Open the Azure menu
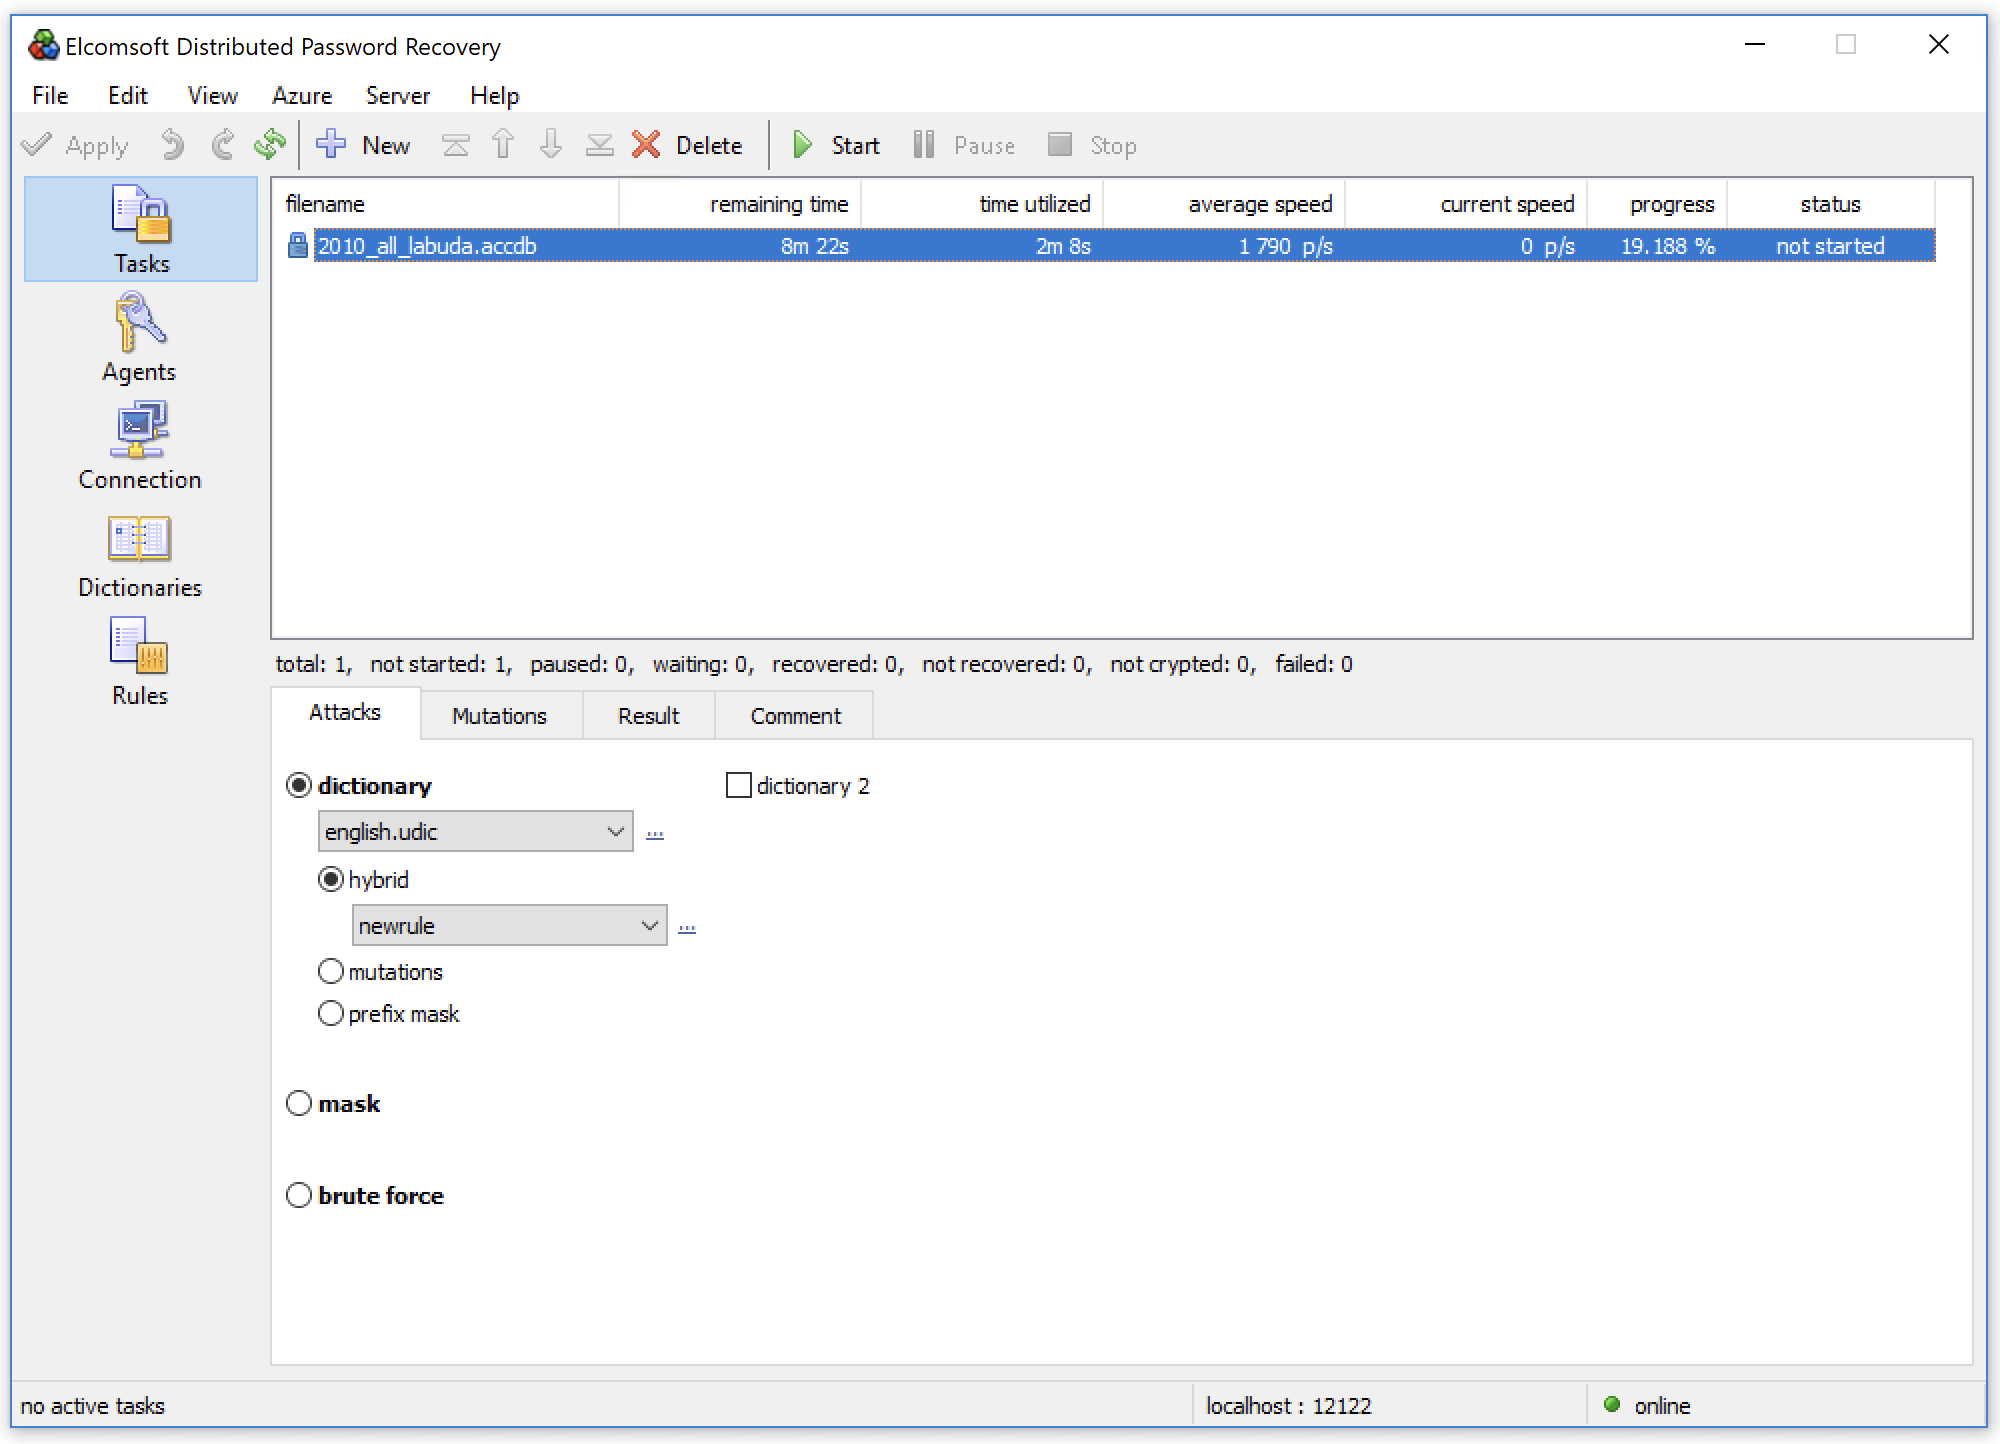This screenshot has height=1444, width=2000. coord(300,95)
